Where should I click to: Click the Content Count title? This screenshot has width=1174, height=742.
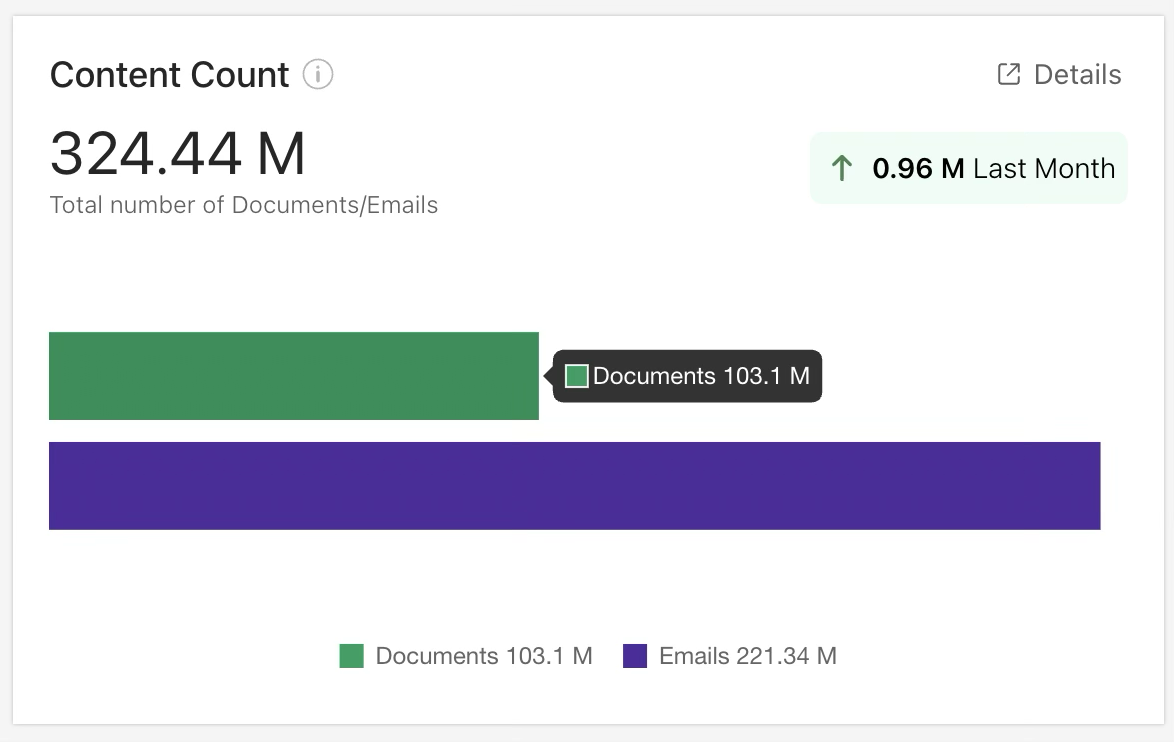(x=169, y=75)
